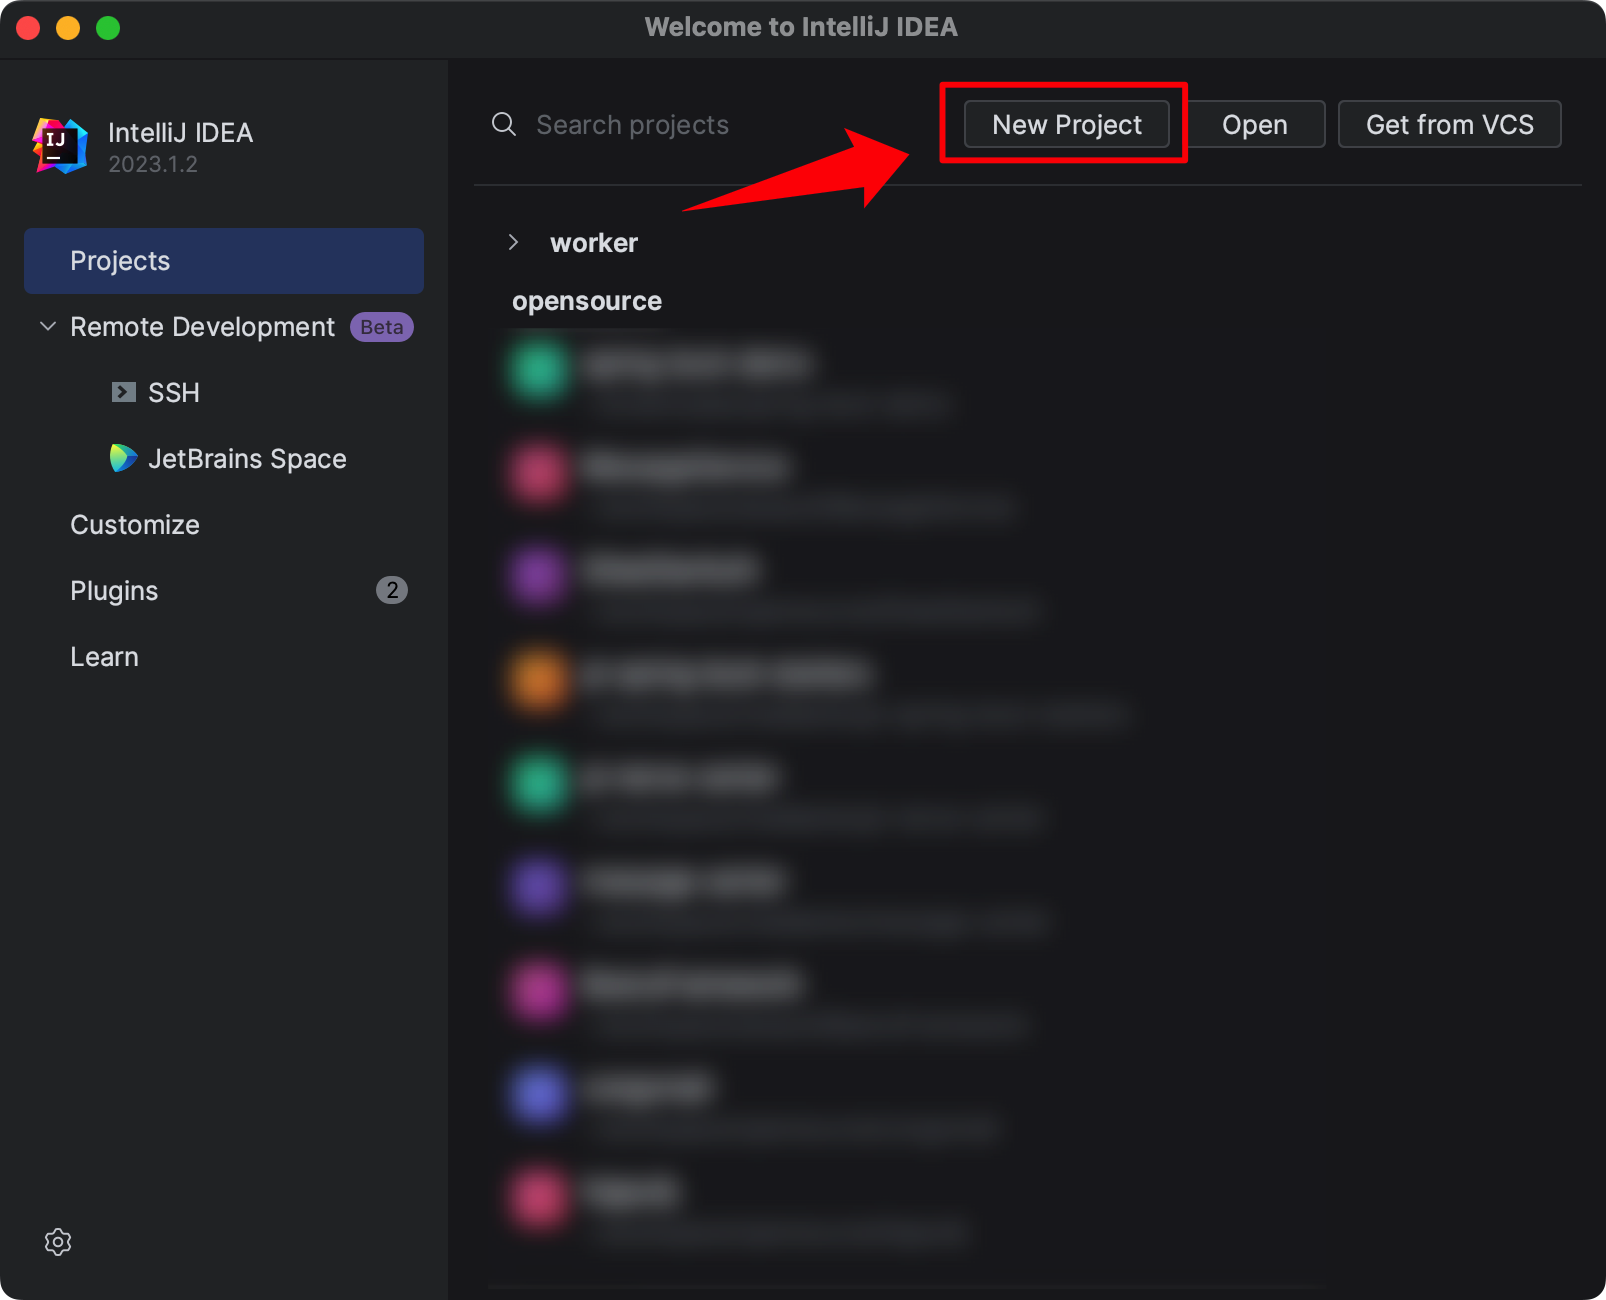
Task: Select the worker group label
Action: pyautogui.click(x=594, y=243)
